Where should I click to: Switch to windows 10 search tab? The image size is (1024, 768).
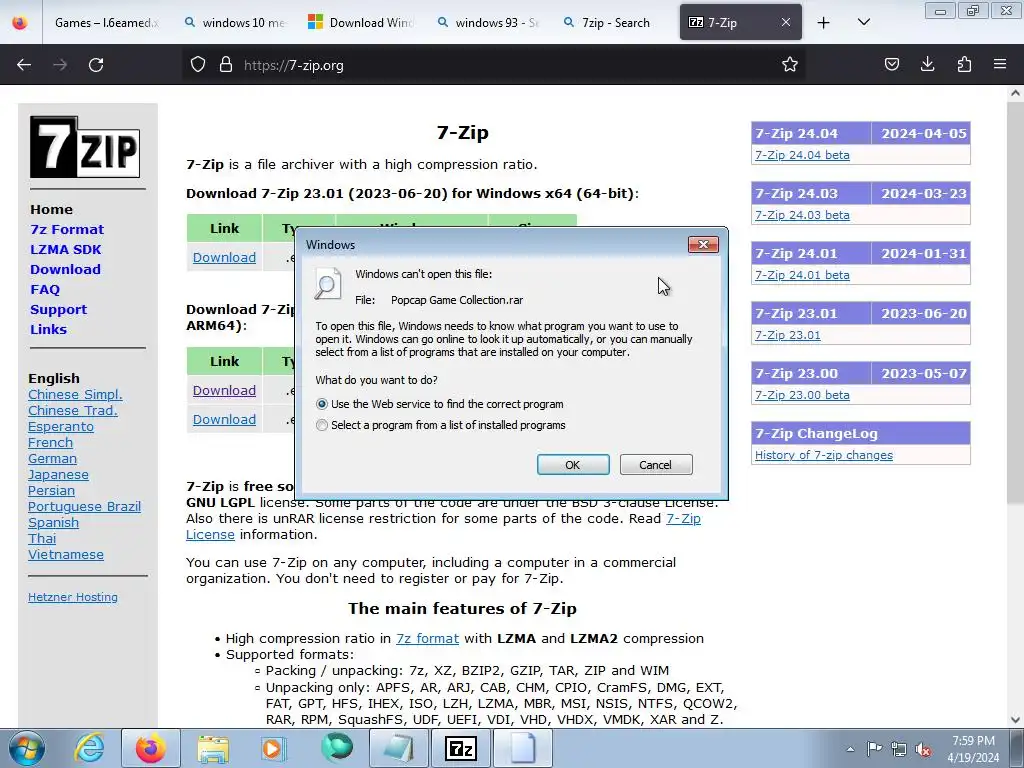pyautogui.click(x=235, y=22)
